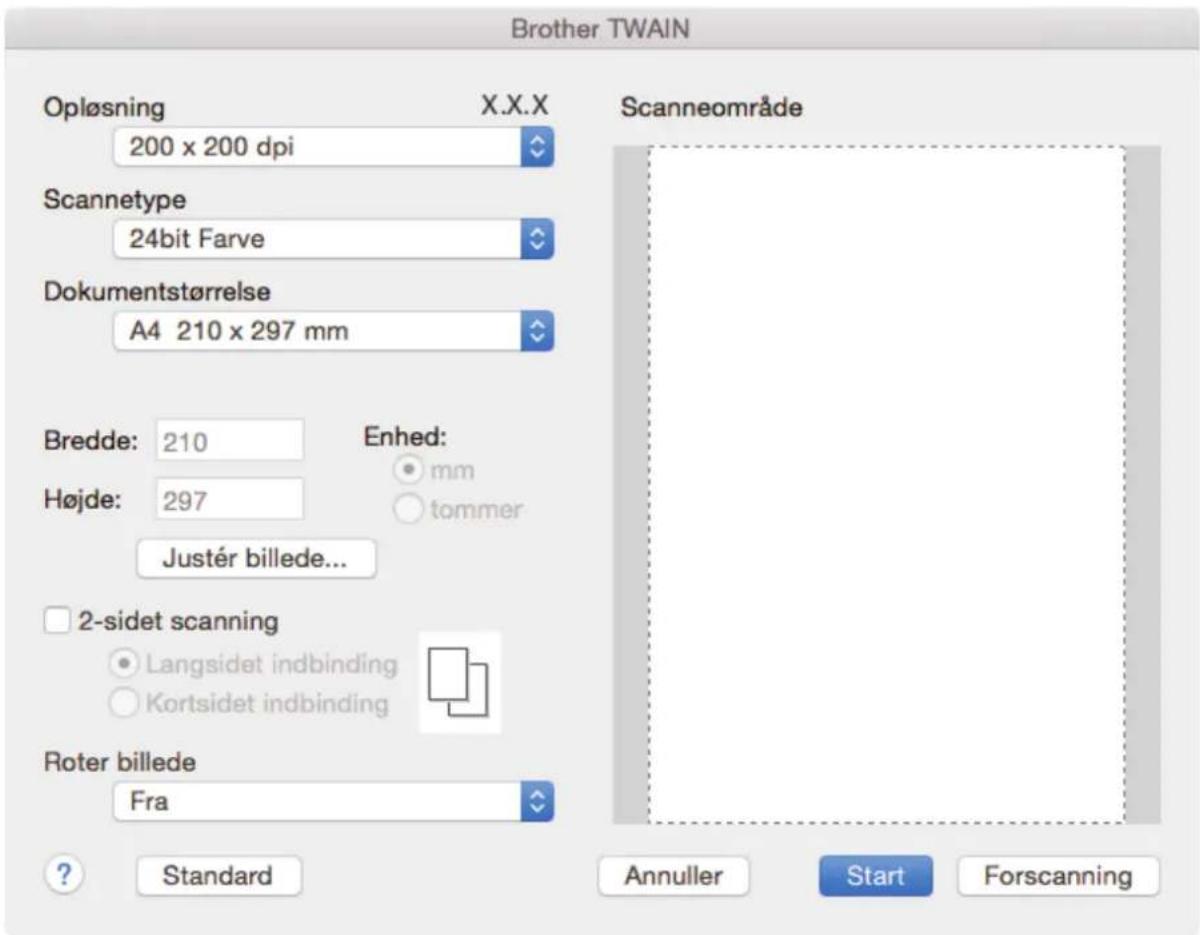Choose Kortsidet indbinding radio option
Viewport: 1200px width, 935px height.
click(126, 702)
